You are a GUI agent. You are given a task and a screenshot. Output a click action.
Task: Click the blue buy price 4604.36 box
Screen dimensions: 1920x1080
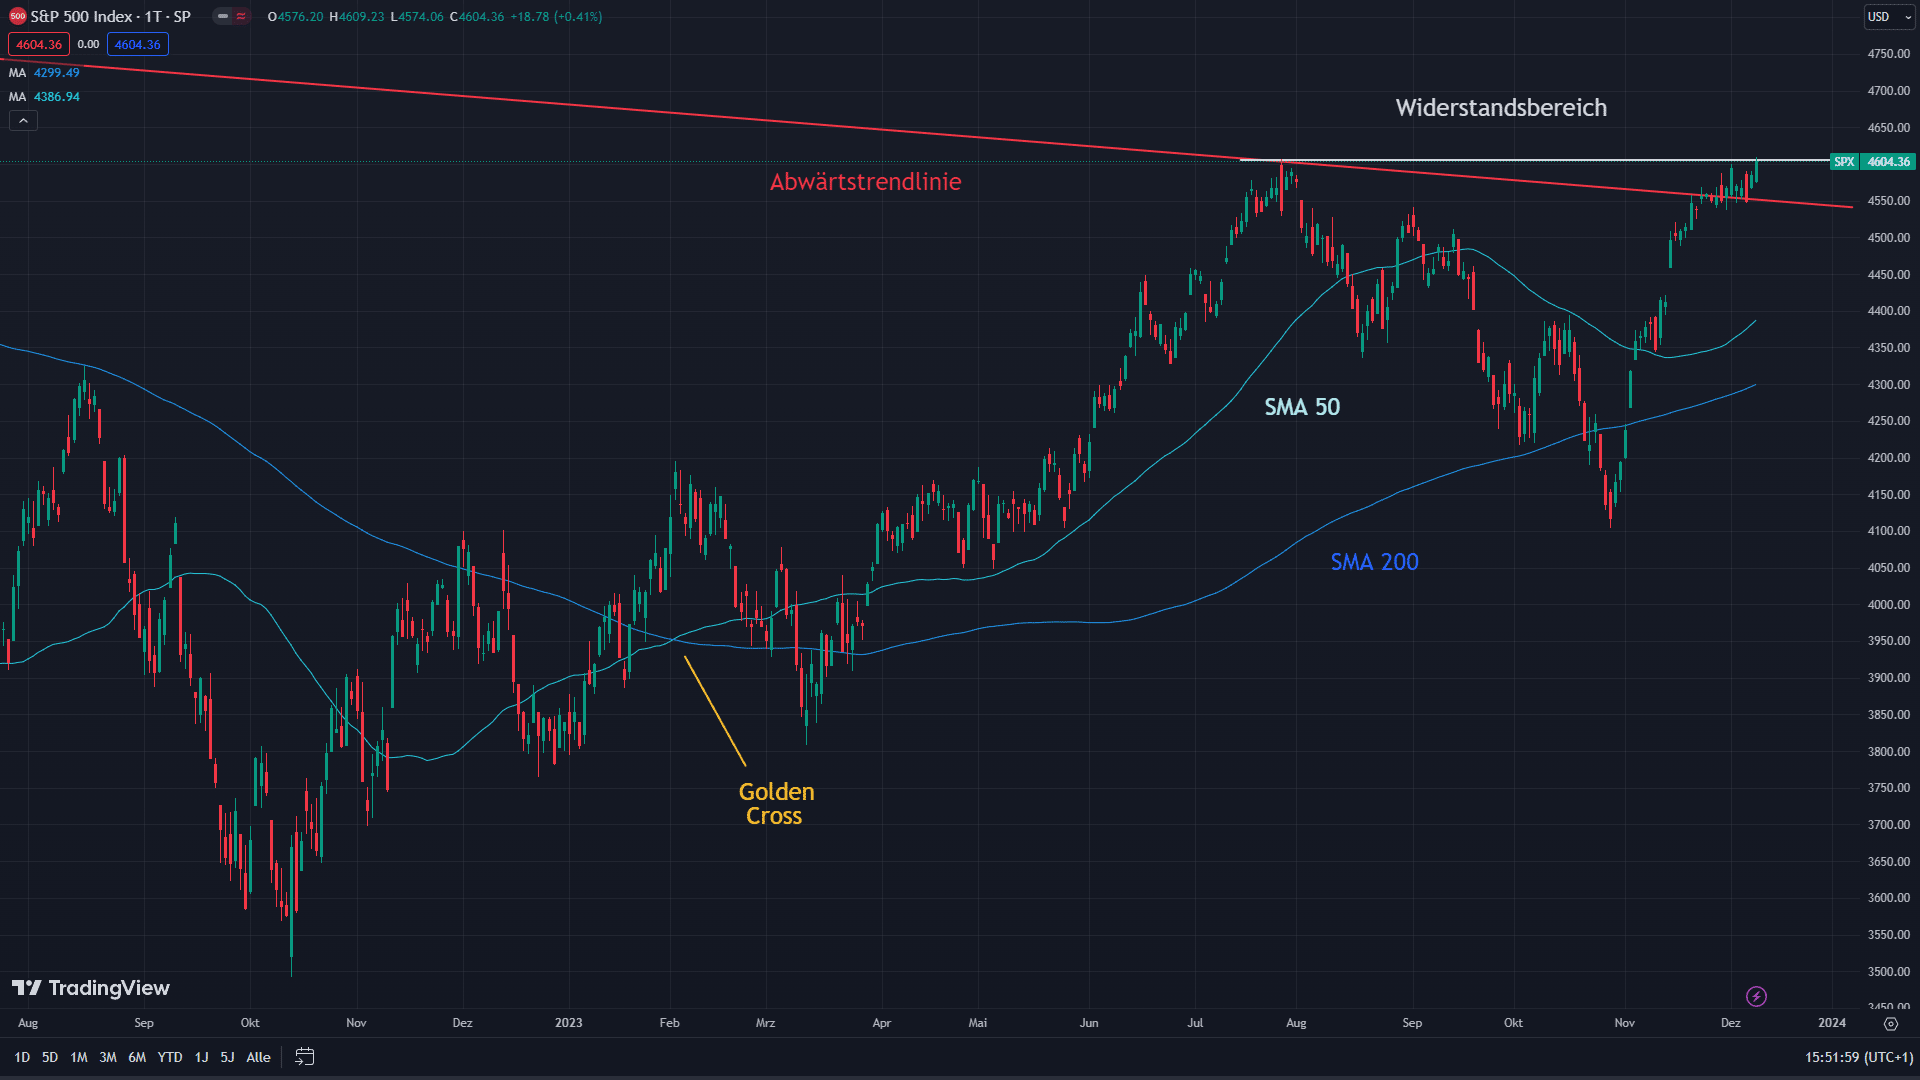click(x=138, y=44)
